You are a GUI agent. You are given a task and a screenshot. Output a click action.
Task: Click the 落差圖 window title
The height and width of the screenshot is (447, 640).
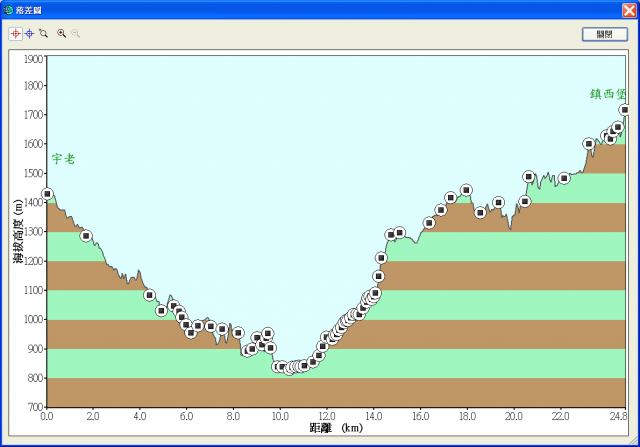click(x=29, y=10)
